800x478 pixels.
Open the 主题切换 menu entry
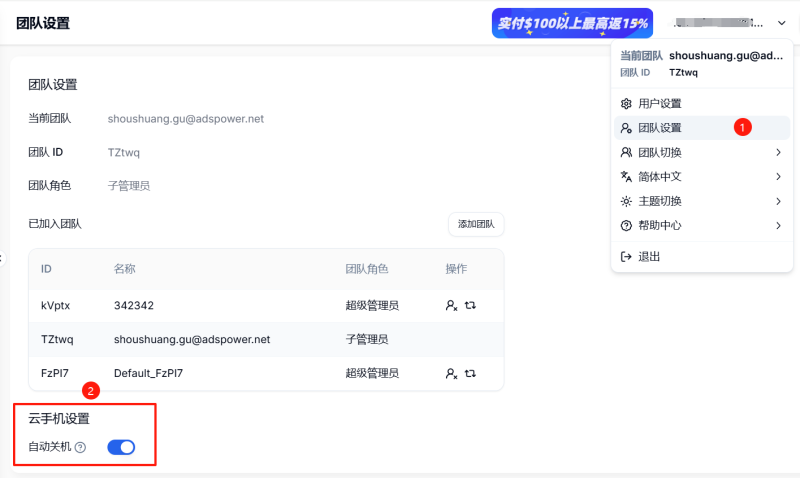point(702,201)
